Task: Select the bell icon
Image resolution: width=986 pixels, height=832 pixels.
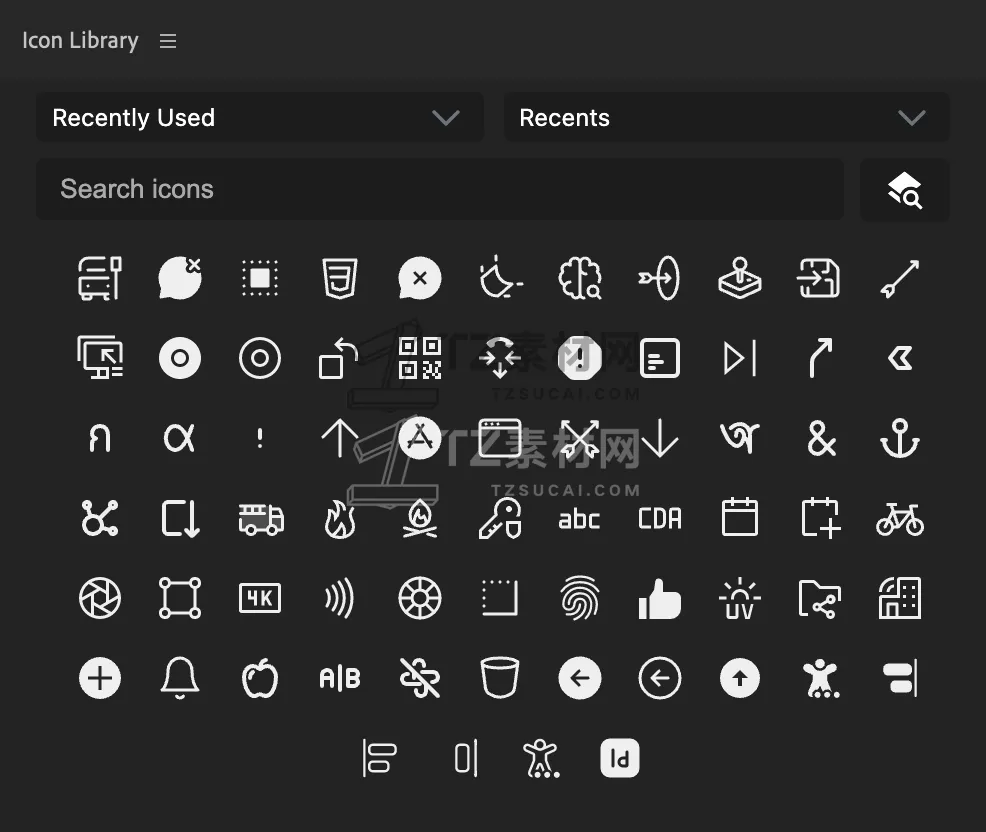Action: pyautogui.click(x=180, y=679)
